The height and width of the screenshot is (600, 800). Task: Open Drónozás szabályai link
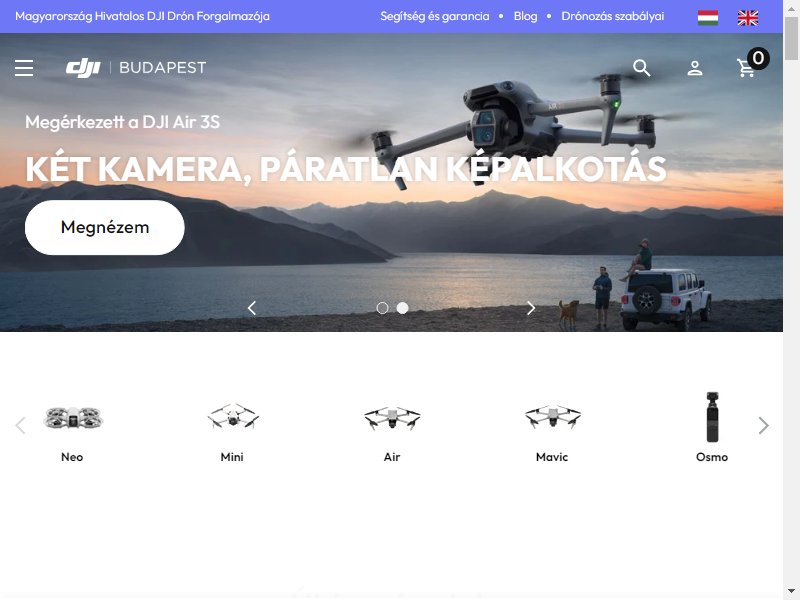click(613, 16)
